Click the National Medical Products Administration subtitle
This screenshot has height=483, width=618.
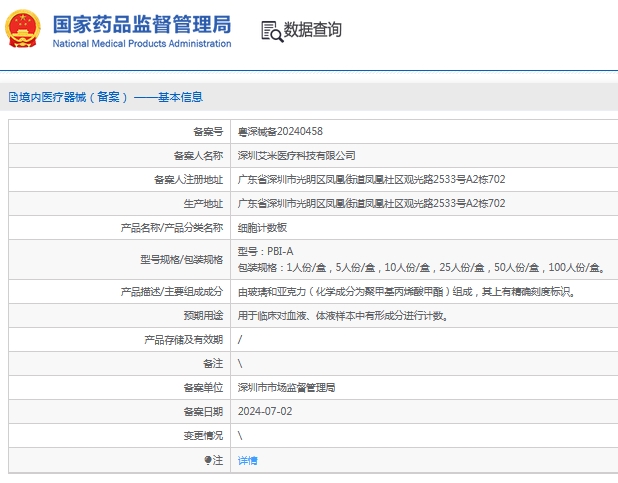coord(142,43)
